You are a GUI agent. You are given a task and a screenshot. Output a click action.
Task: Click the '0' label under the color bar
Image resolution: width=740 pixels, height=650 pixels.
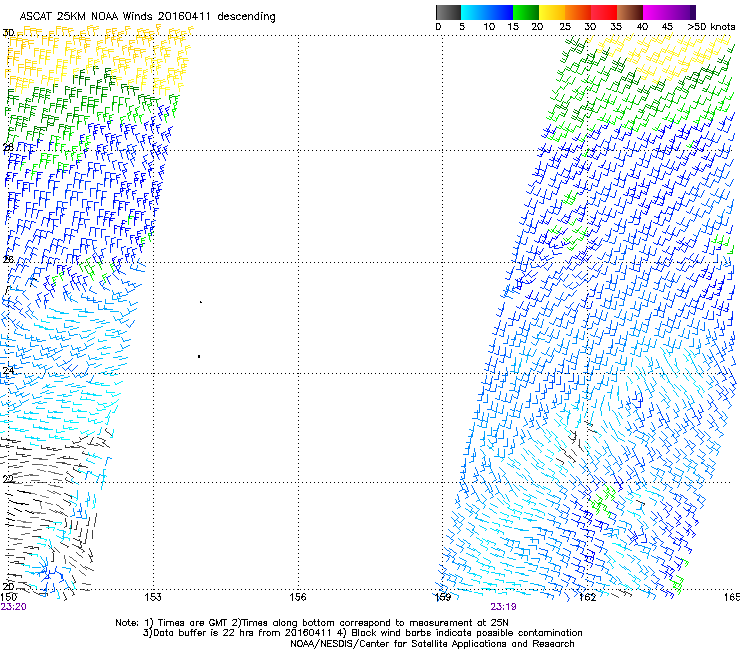(x=438, y=26)
